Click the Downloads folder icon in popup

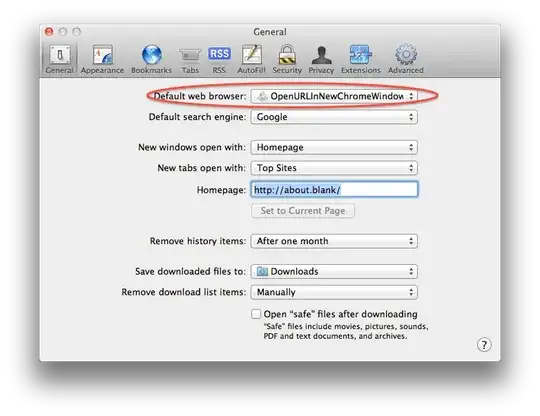(x=262, y=271)
